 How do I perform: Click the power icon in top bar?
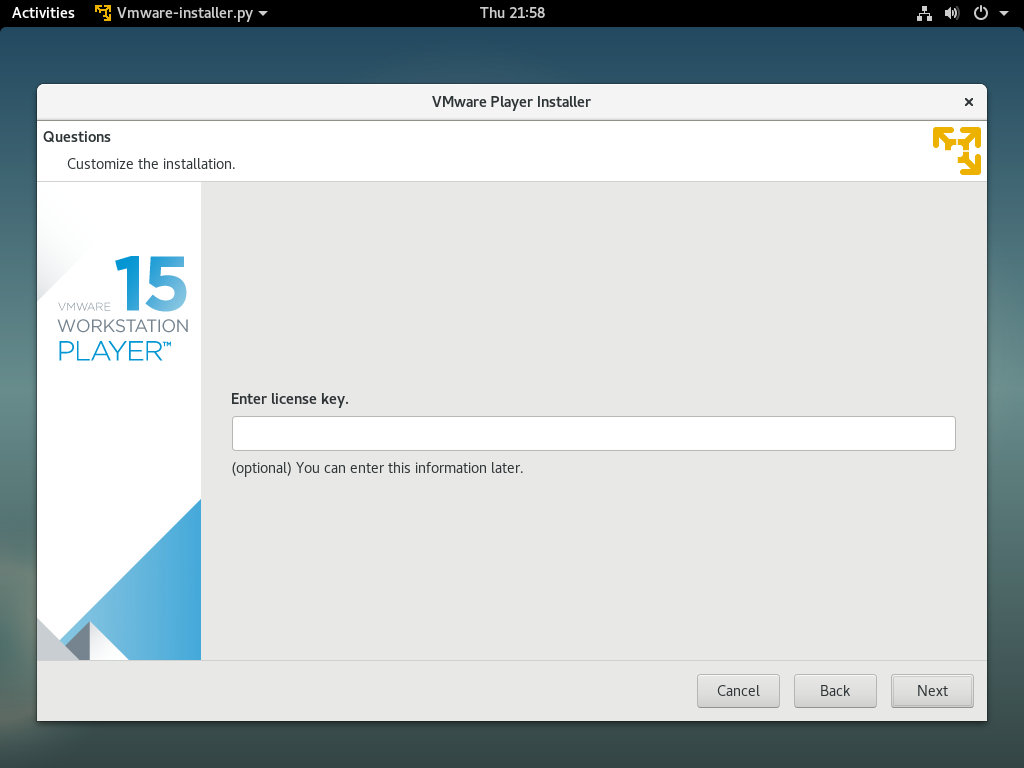click(980, 13)
